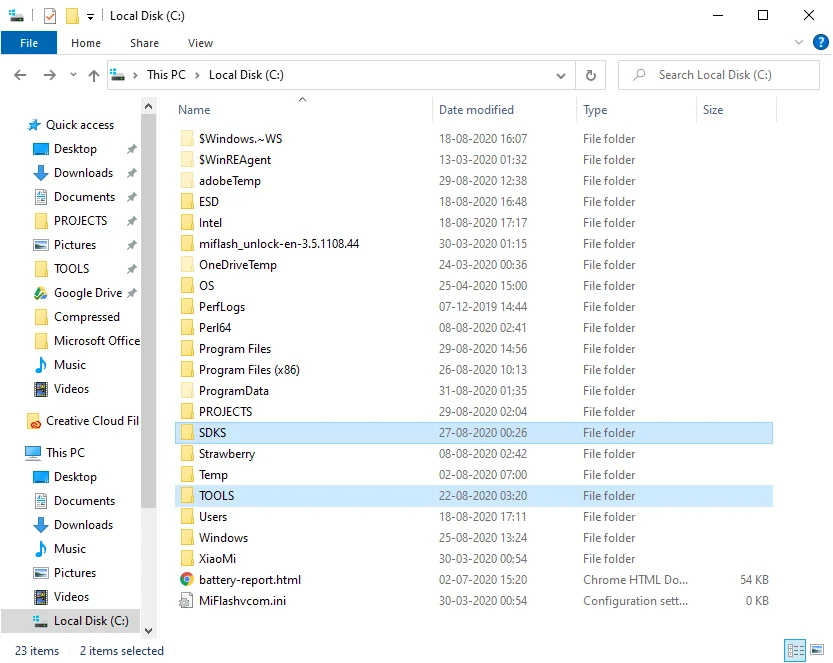Click the Properties quick access toolbar icon

50,16
